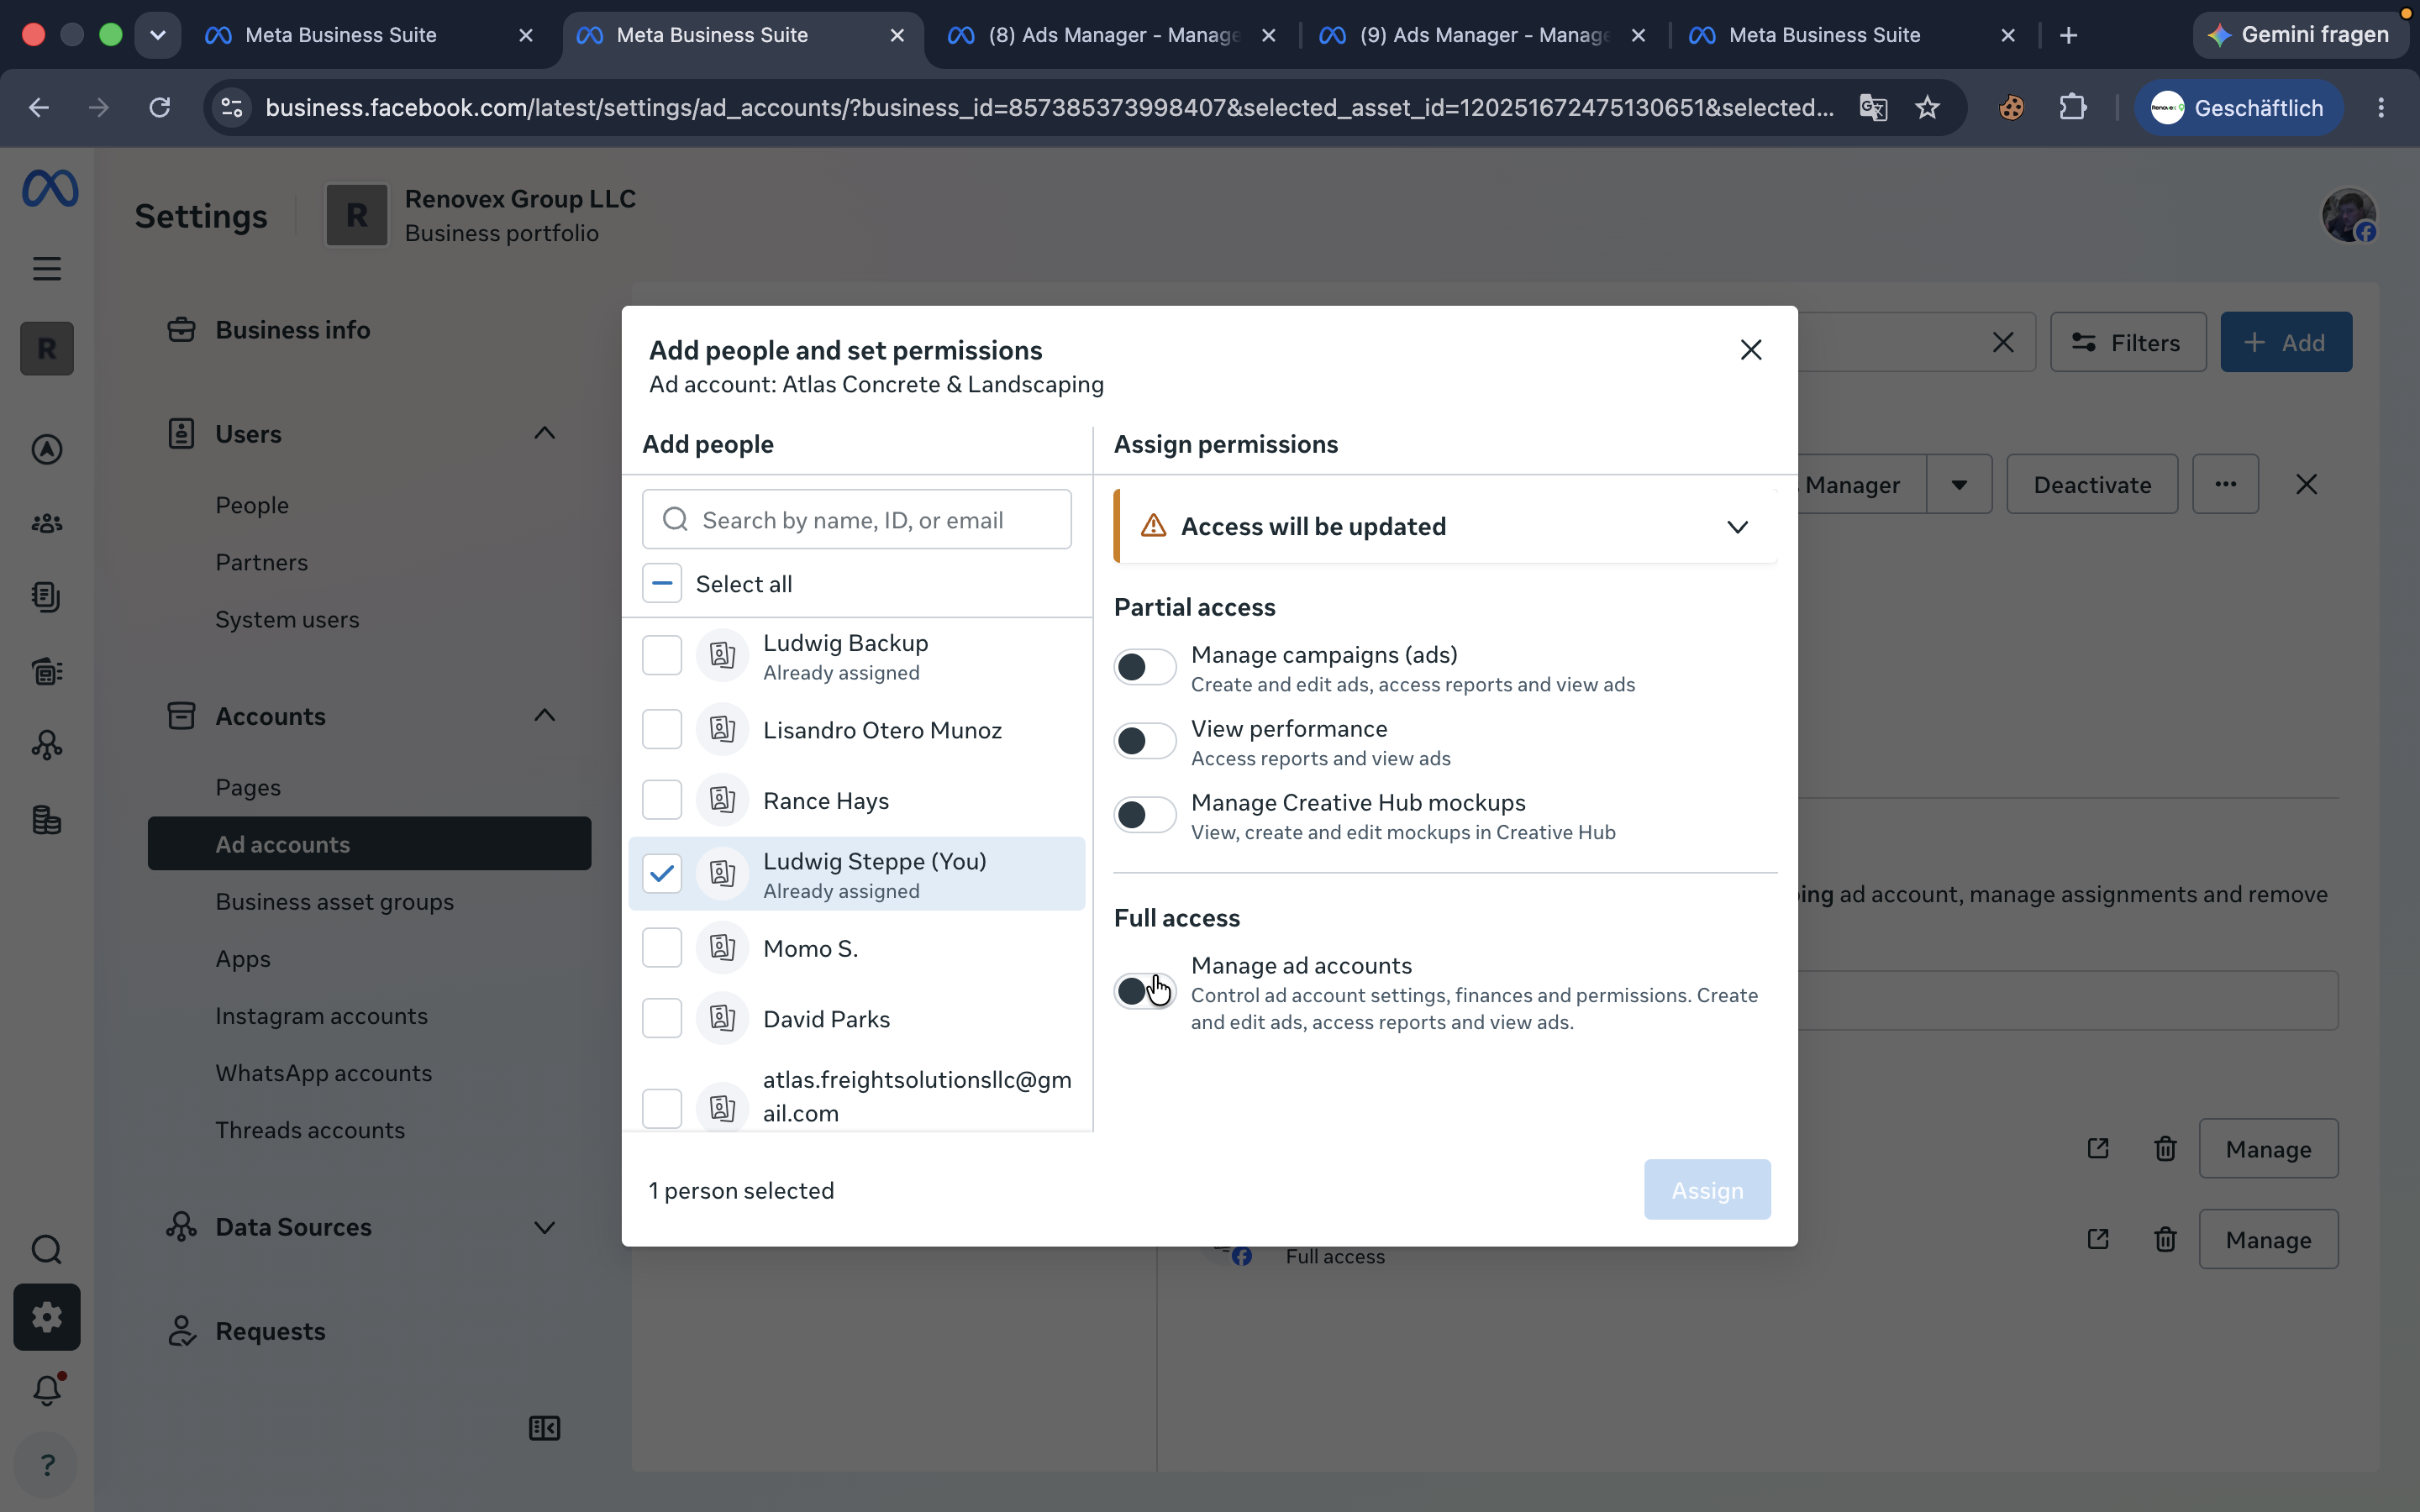Enable the View performance toggle

(x=1145, y=741)
